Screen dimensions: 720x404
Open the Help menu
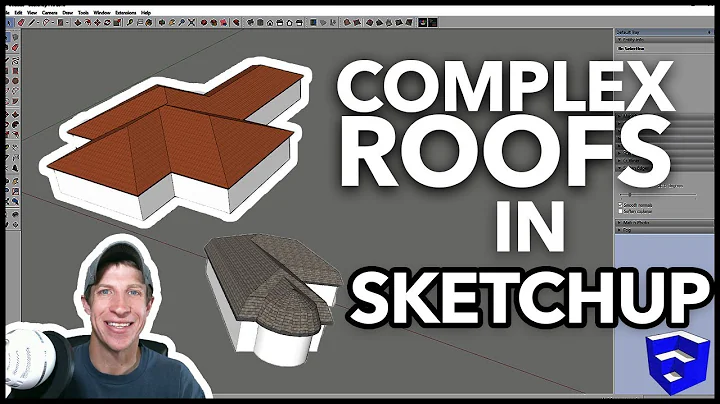click(x=146, y=12)
